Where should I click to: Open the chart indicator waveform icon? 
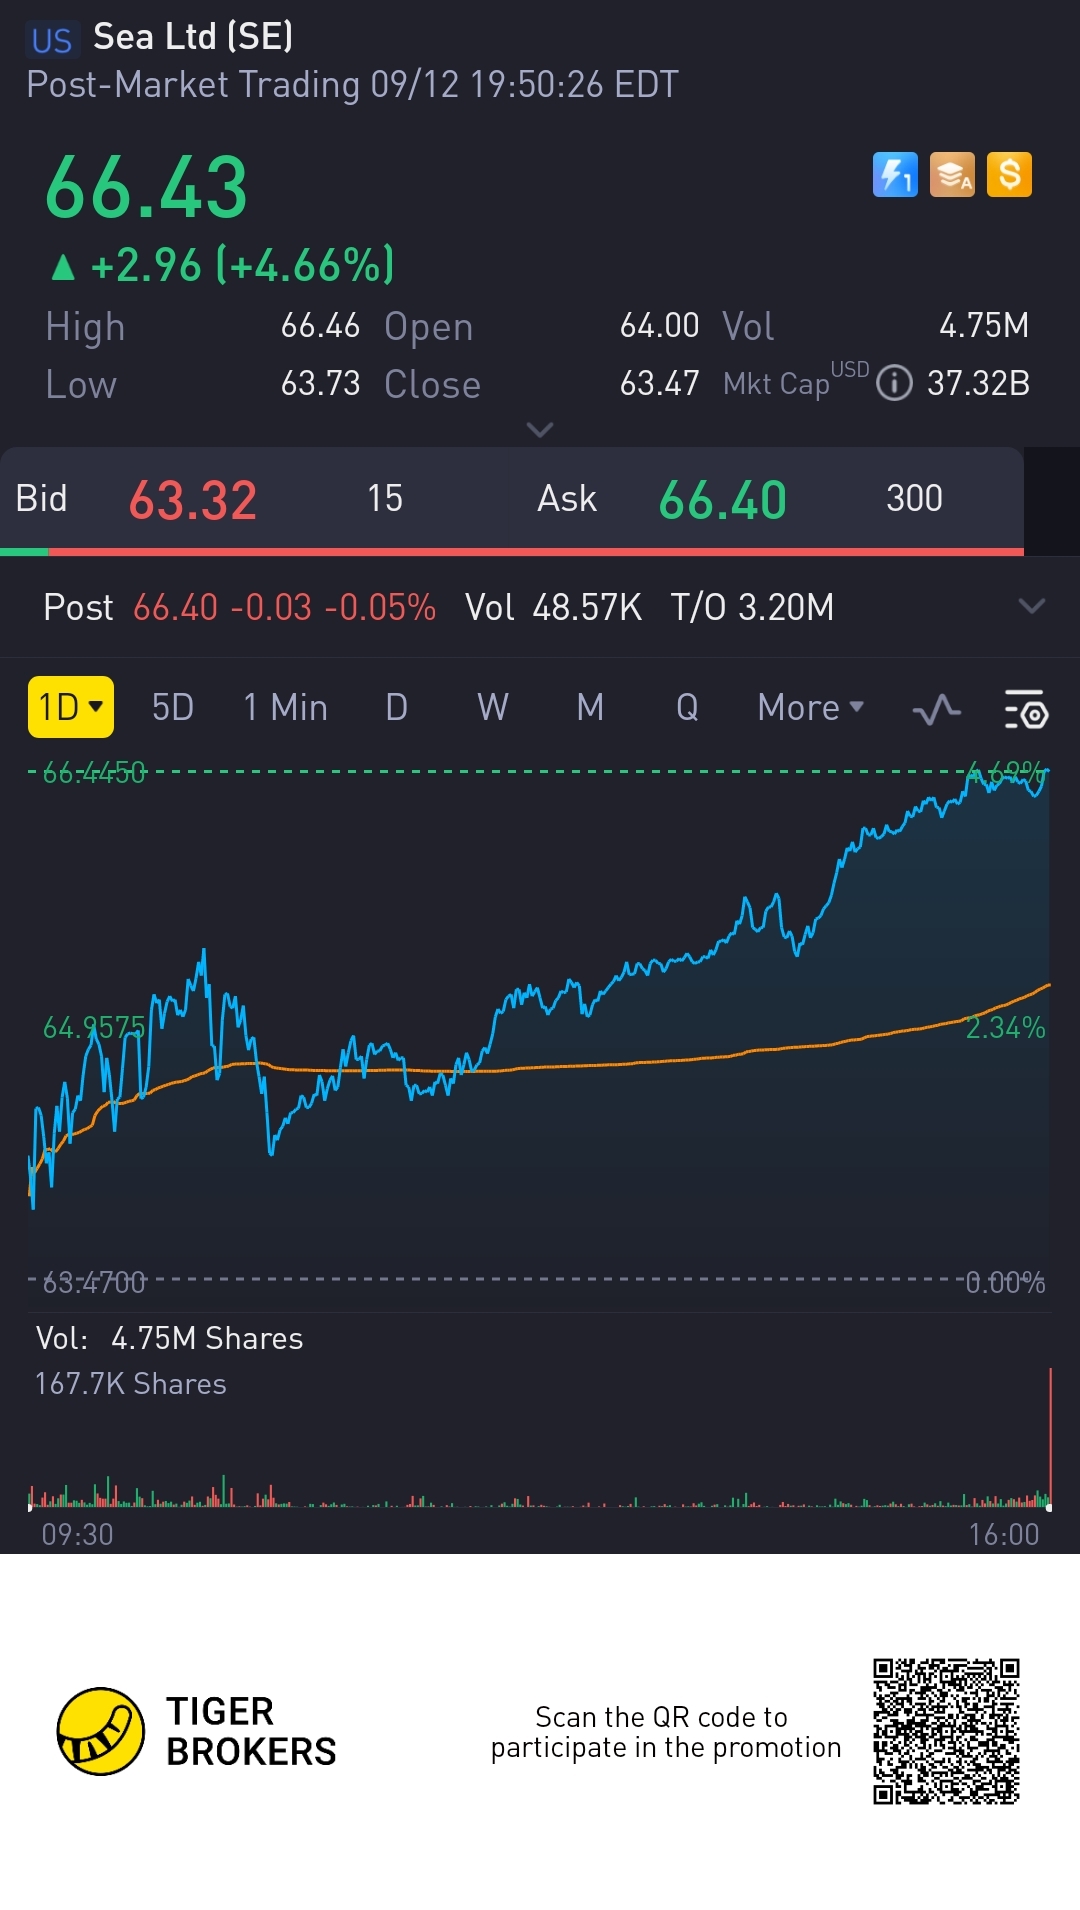click(937, 709)
